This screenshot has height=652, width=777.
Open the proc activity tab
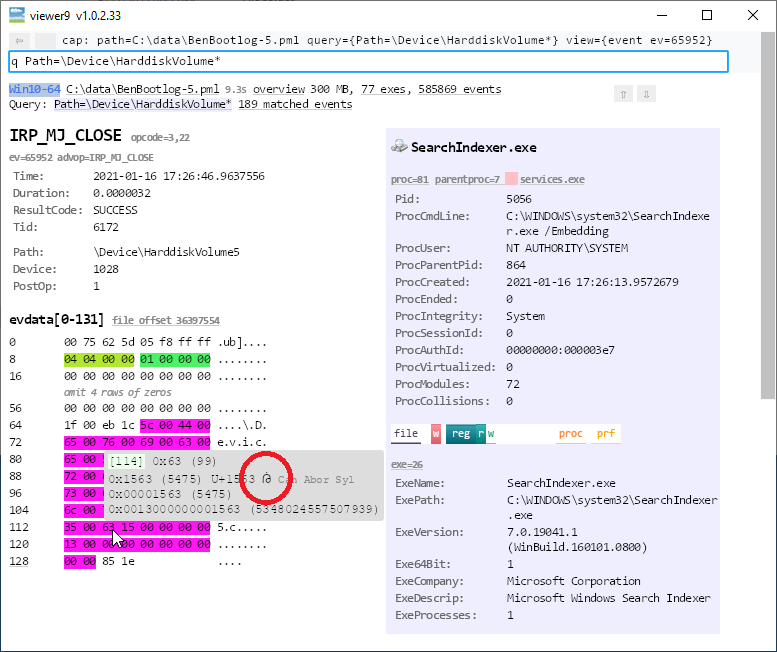[570, 433]
